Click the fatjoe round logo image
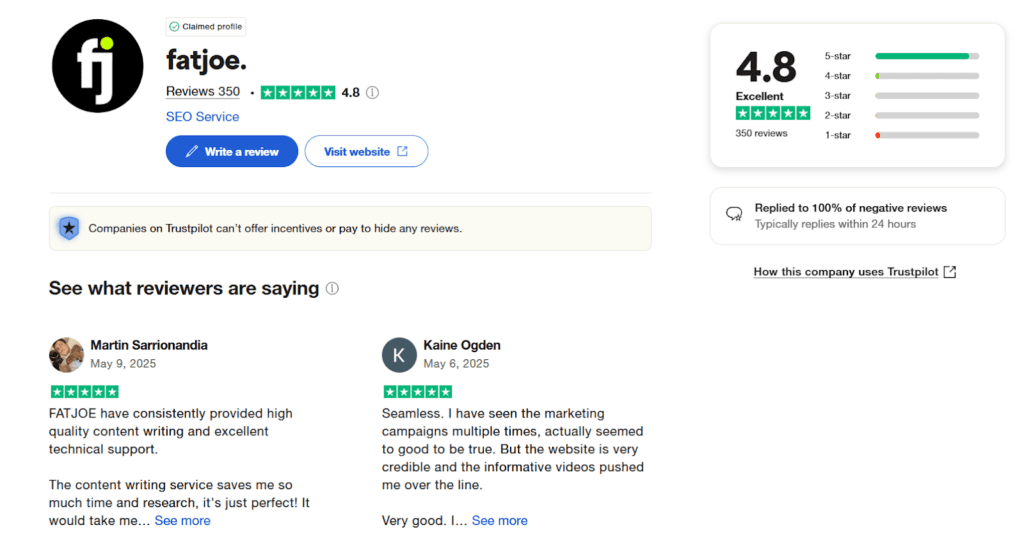Image resolution: width=1024 pixels, height=541 pixels. tap(97, 66)
